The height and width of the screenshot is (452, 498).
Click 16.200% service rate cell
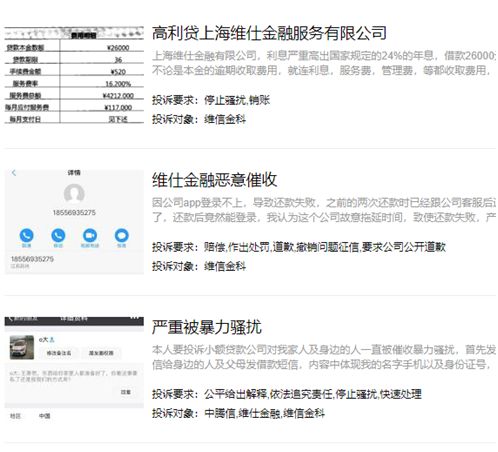tap(118, 84)
